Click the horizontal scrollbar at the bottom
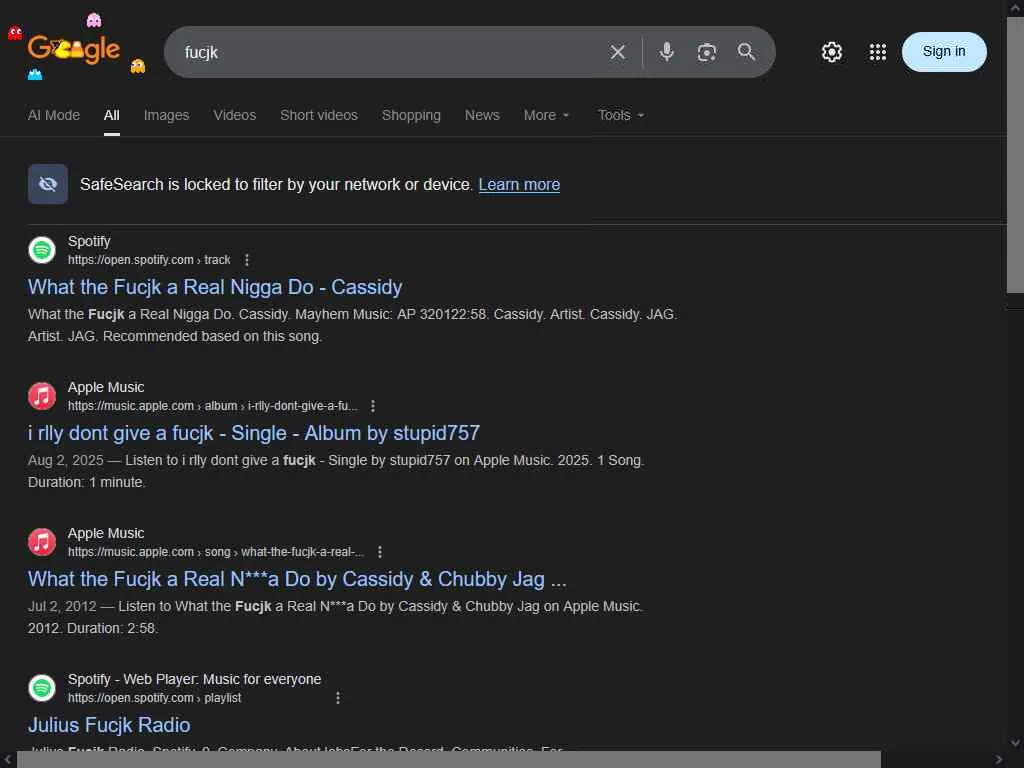The image size is (1024, 768). click(x=448, y=759)
